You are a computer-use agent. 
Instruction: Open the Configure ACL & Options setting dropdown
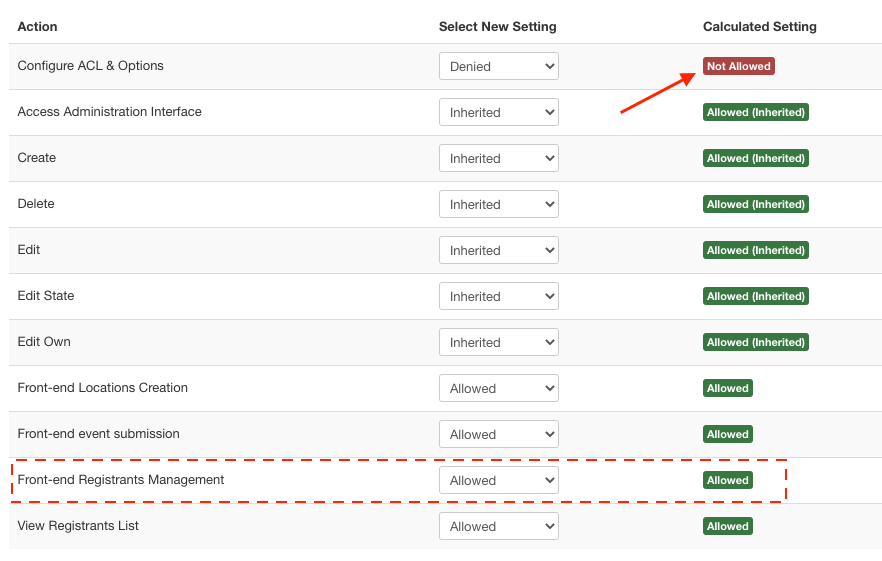498,66
